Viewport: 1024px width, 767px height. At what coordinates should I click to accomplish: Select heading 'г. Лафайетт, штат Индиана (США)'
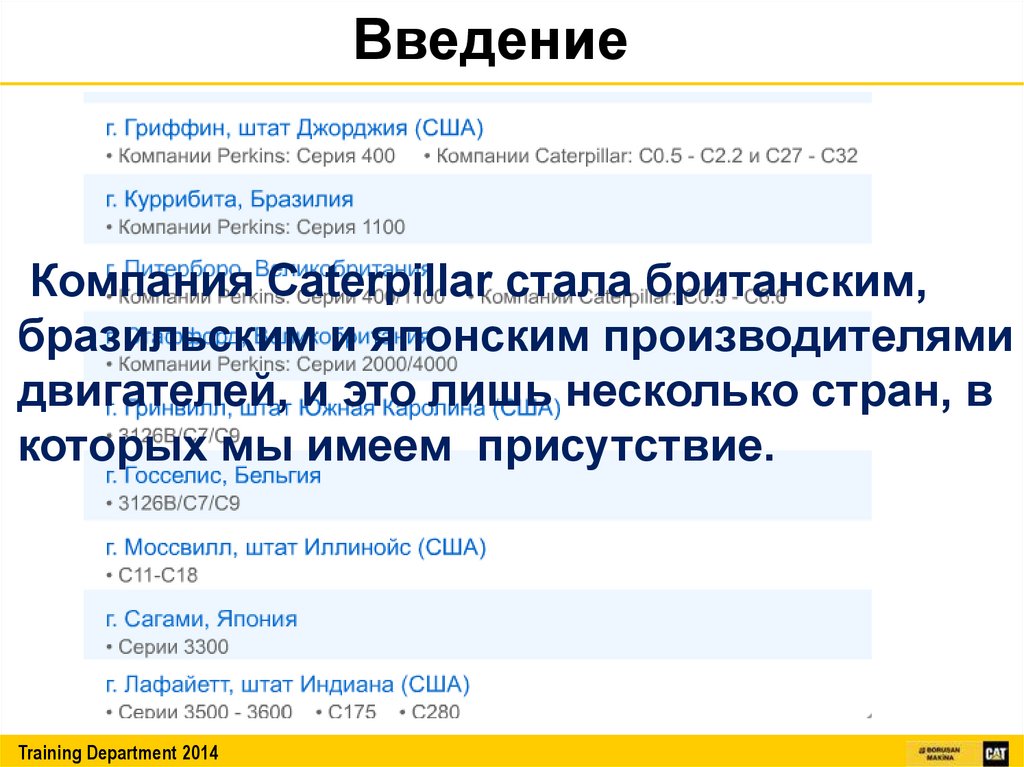[287, 684]
